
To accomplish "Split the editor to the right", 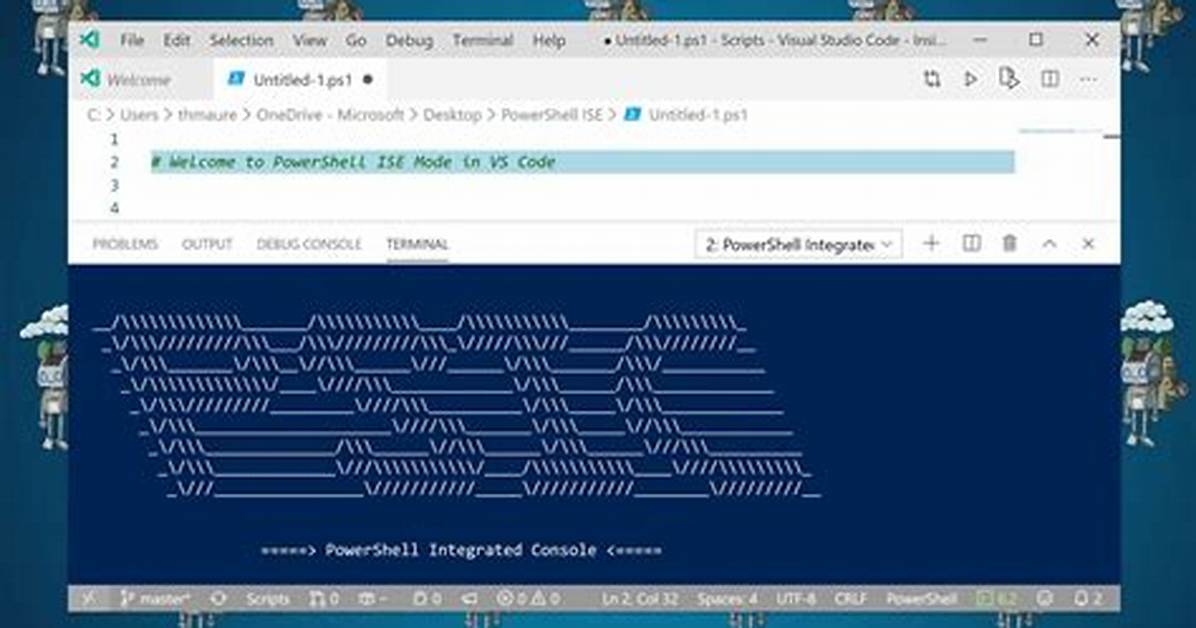I will tap(1050, 79).
